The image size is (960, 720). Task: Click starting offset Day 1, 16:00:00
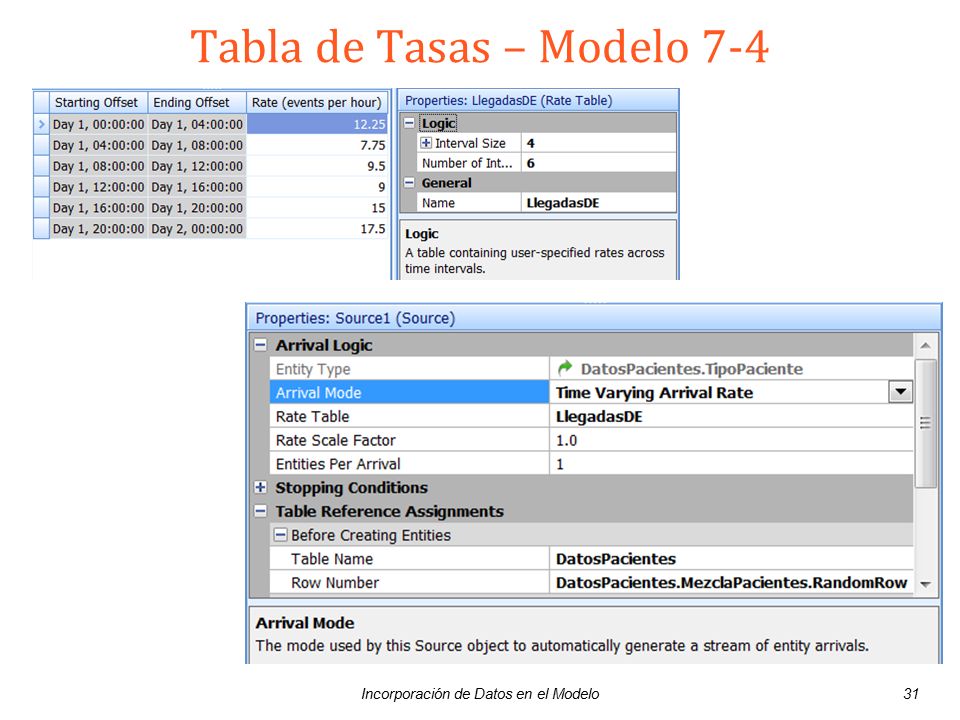(99, 208)
